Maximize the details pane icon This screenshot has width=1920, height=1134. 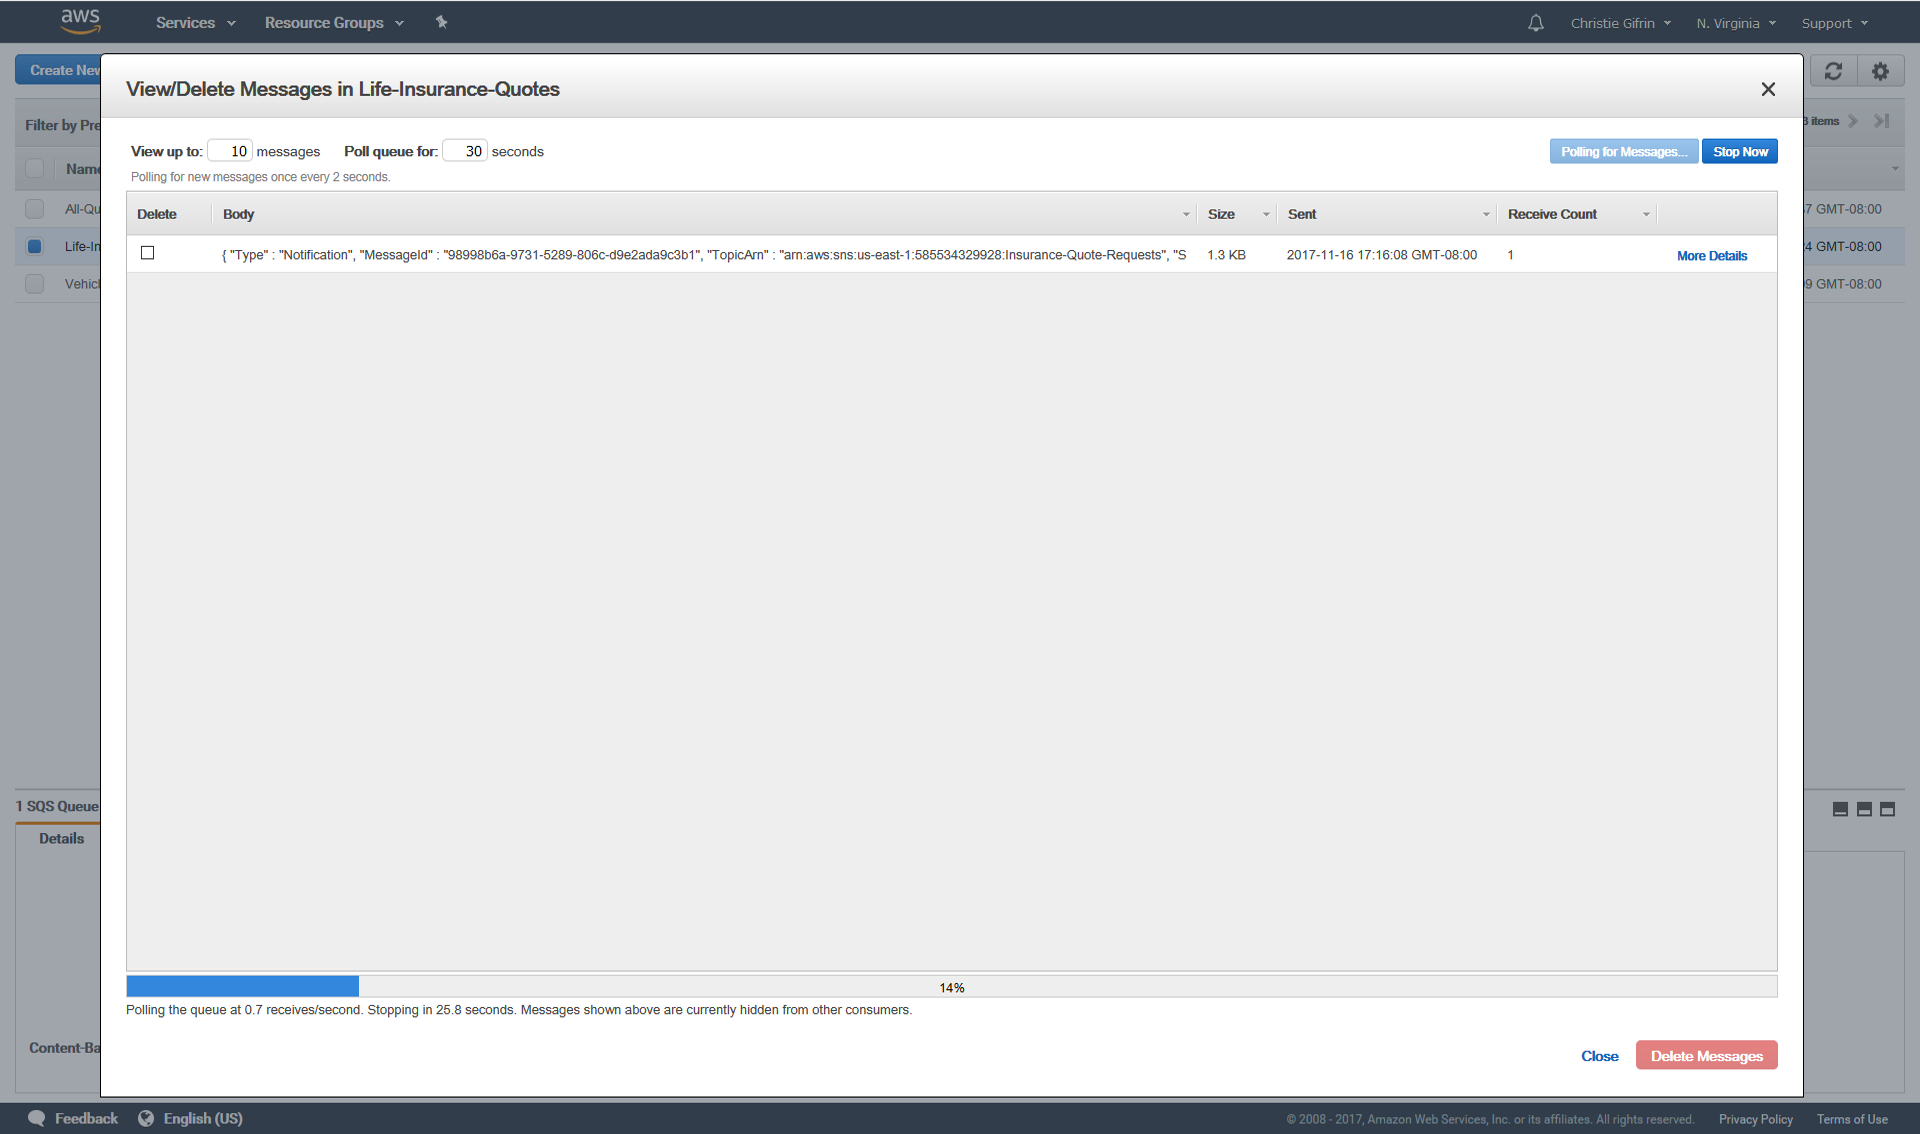tap(1887, 809)
